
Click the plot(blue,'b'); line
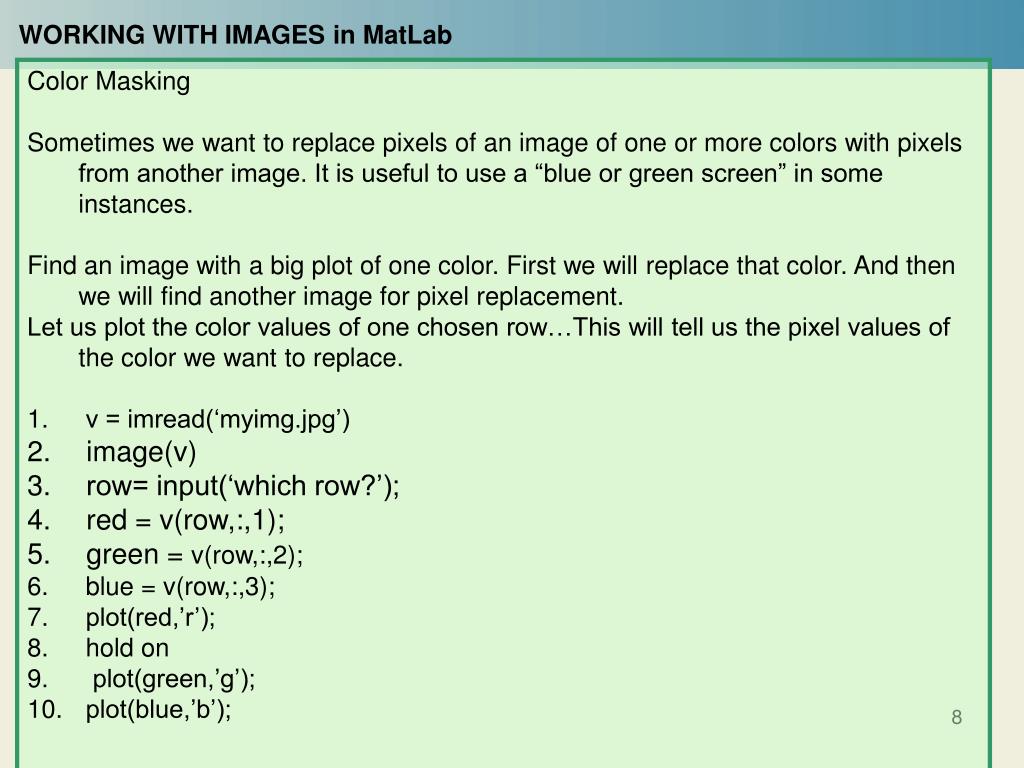click(159, 710)
